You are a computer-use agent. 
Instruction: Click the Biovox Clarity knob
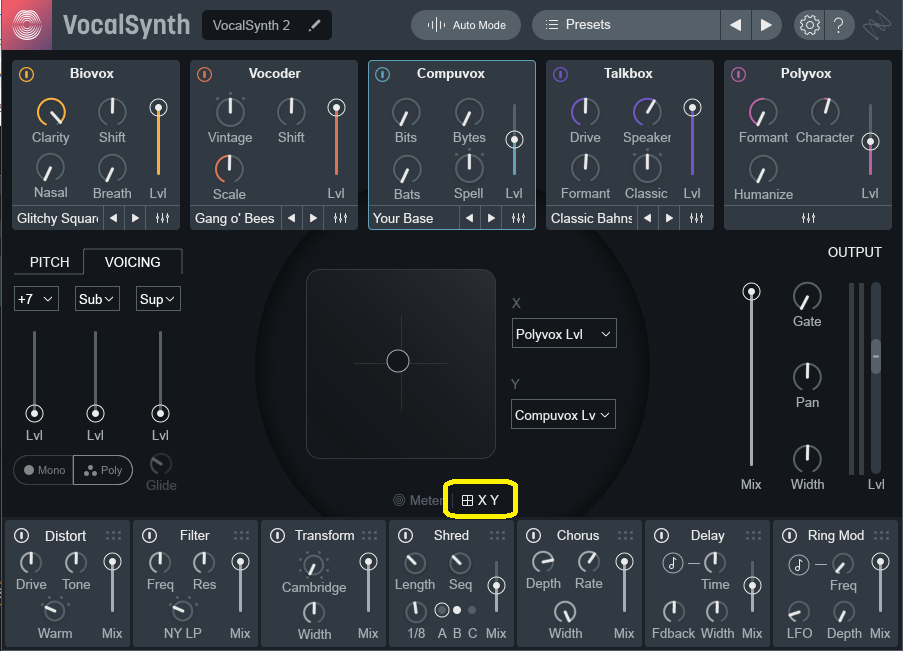pyautogui.click(x=51, y=112)
